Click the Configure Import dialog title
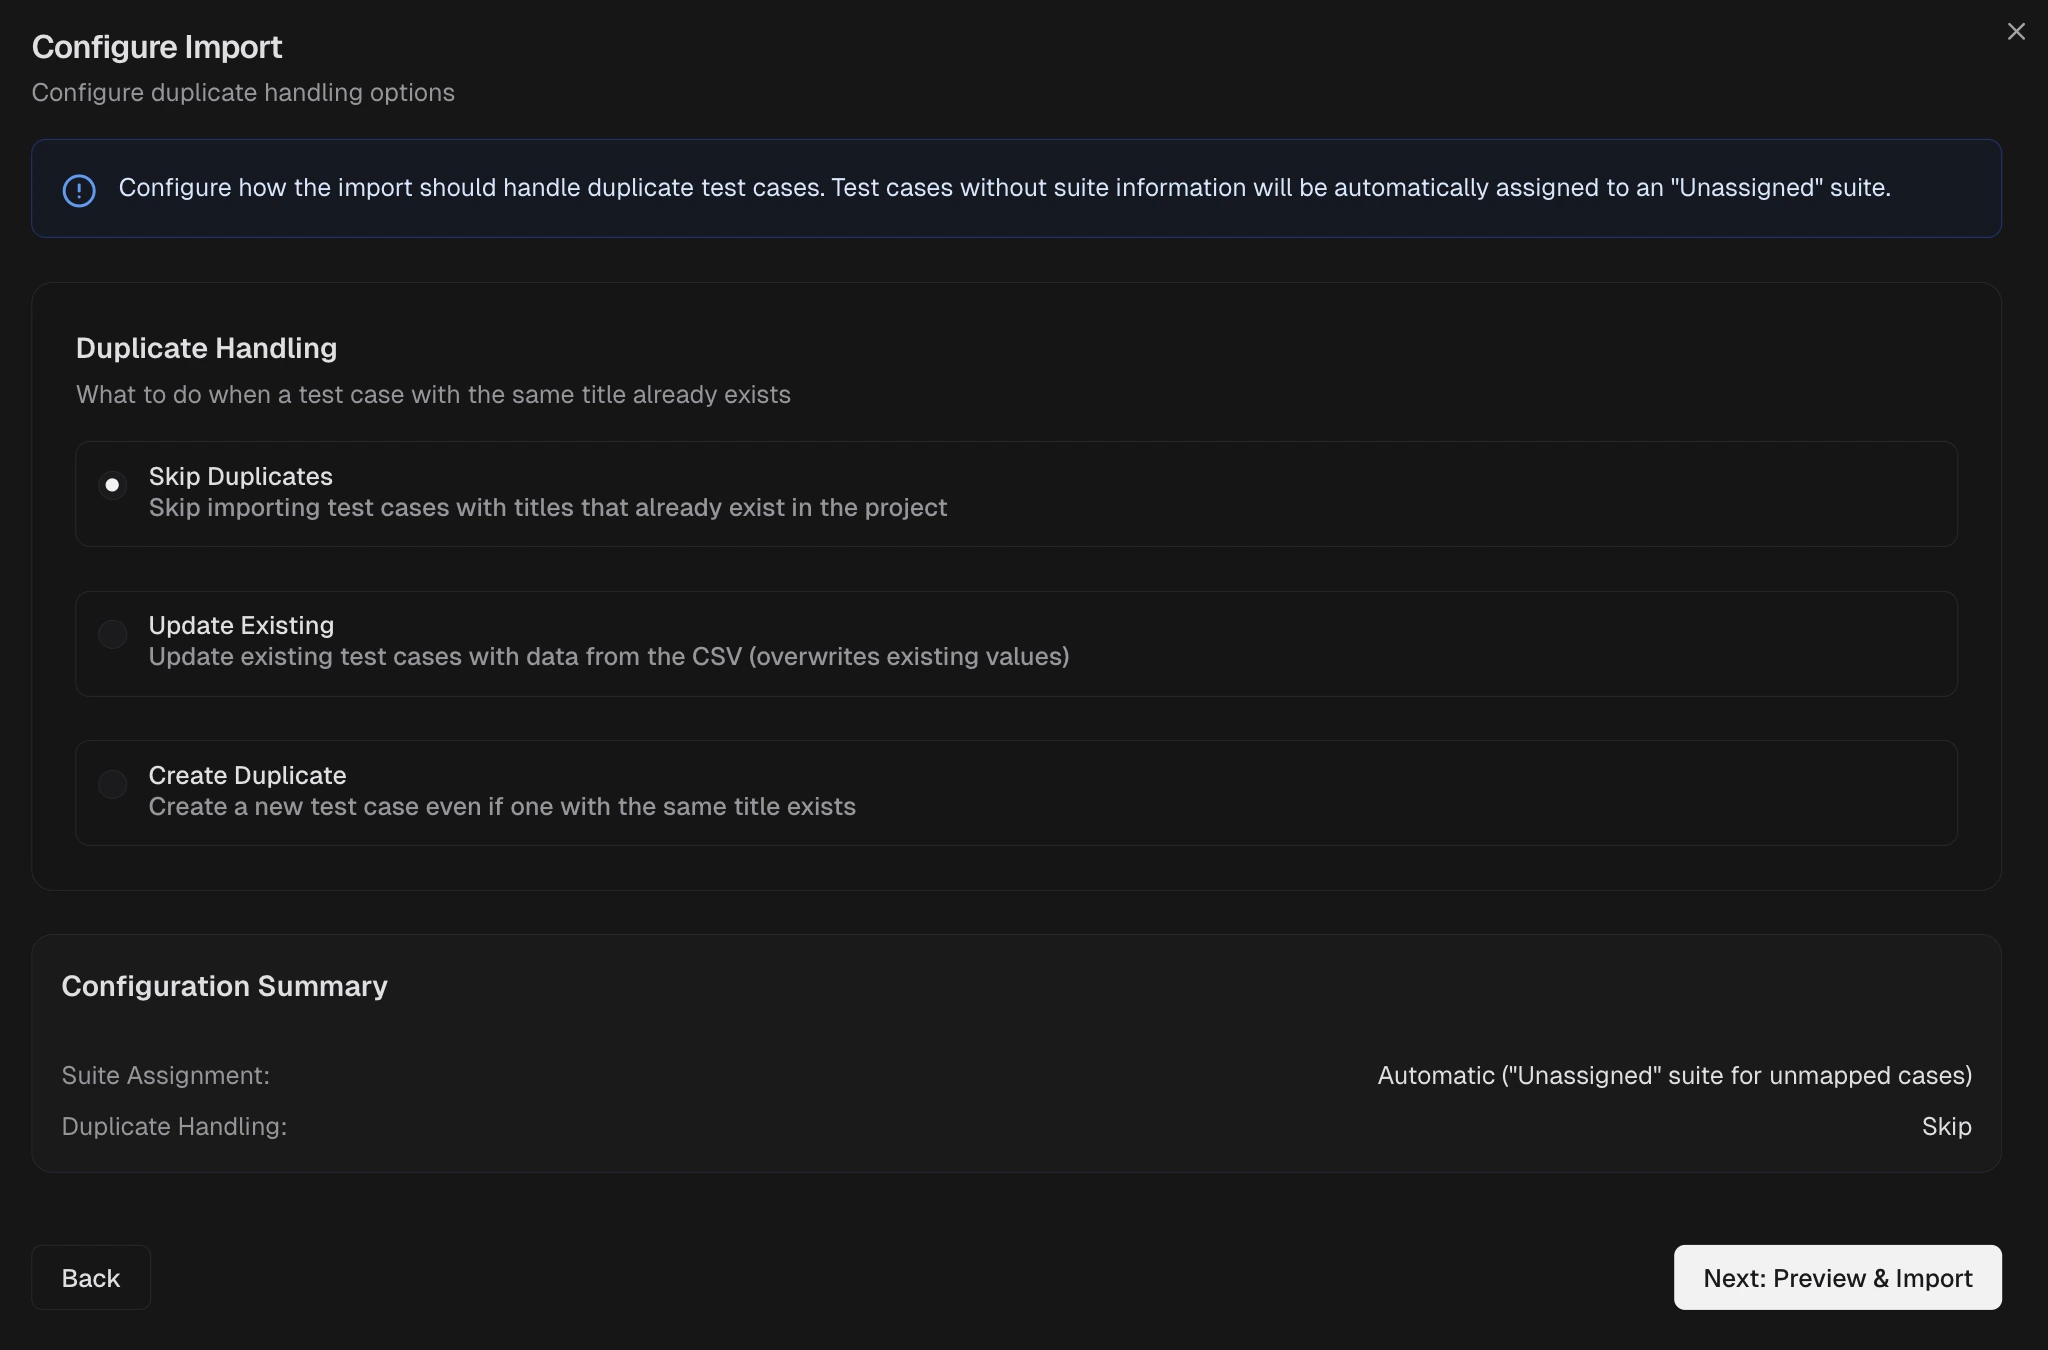Viewport: 2048px width, 1350px height. (x=157, y=46)
